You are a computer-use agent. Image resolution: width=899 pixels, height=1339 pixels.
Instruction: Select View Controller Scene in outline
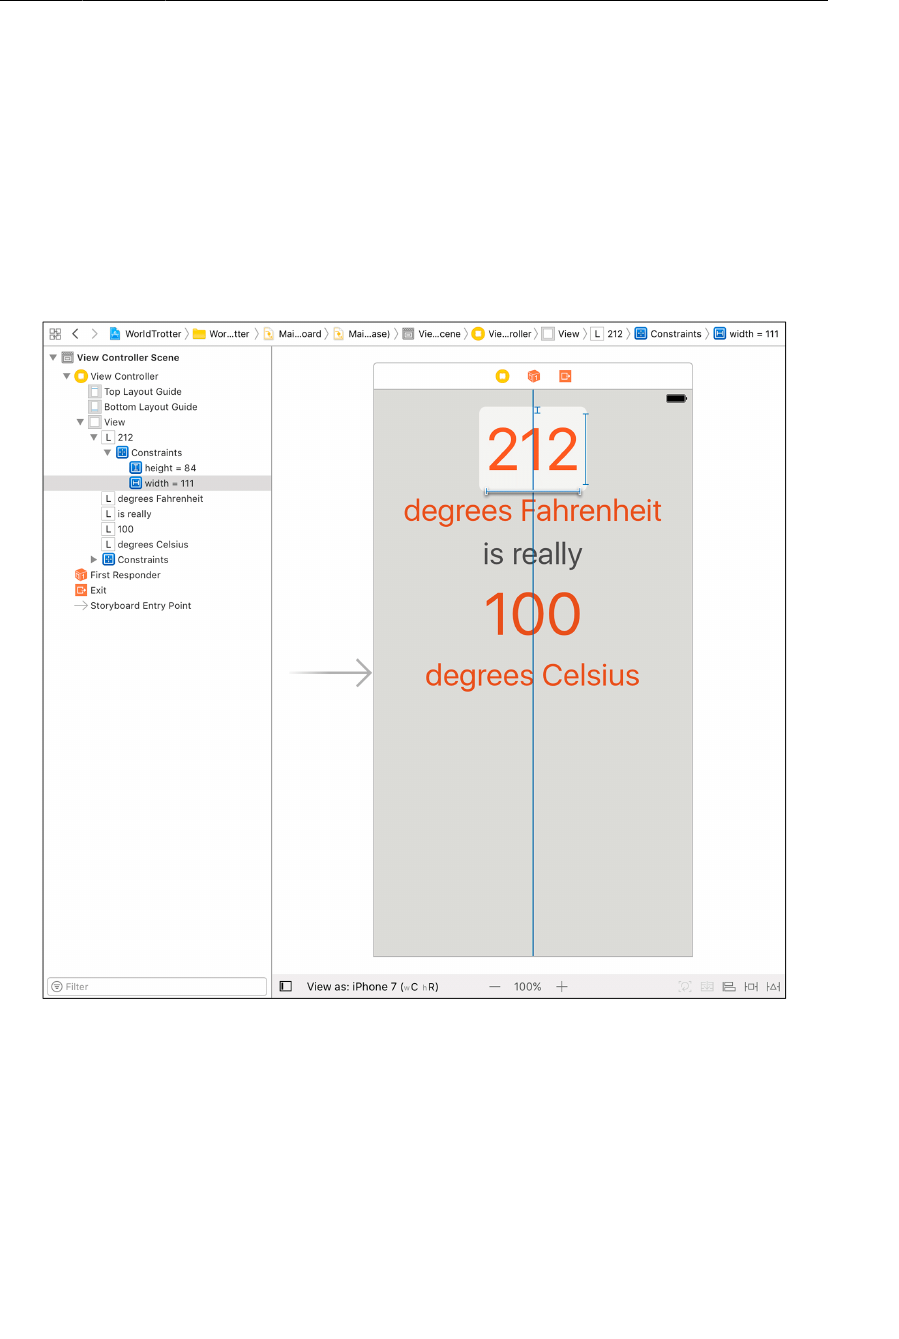pyautogui.click(x=157, y=357)
